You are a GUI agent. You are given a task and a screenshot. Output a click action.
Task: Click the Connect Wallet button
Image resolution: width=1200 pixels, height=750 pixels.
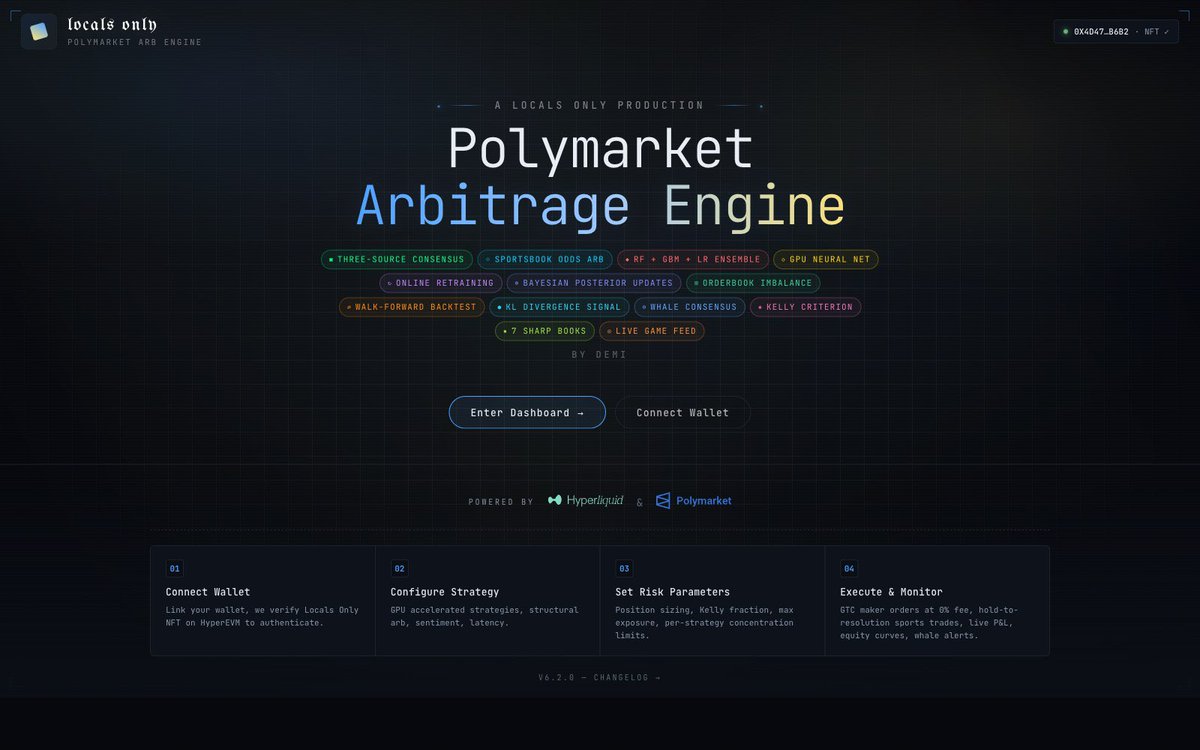(683, 412)
